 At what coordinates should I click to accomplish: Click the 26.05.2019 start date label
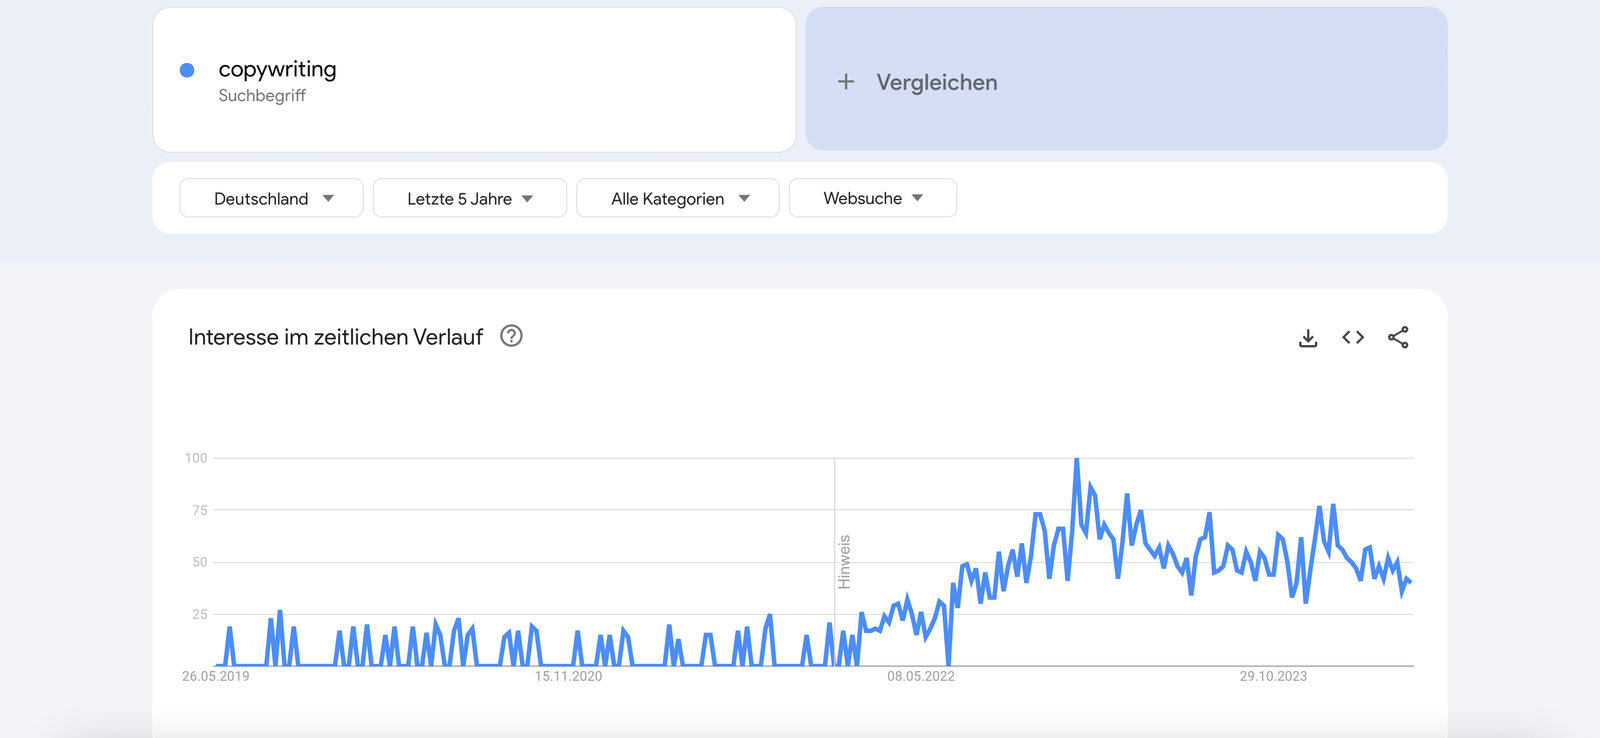point(216,677)
